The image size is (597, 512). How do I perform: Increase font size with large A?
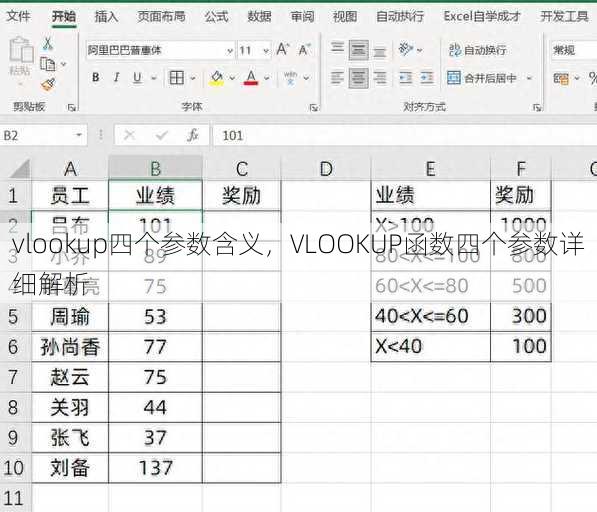pyautogui.click(x=283, y=49)
